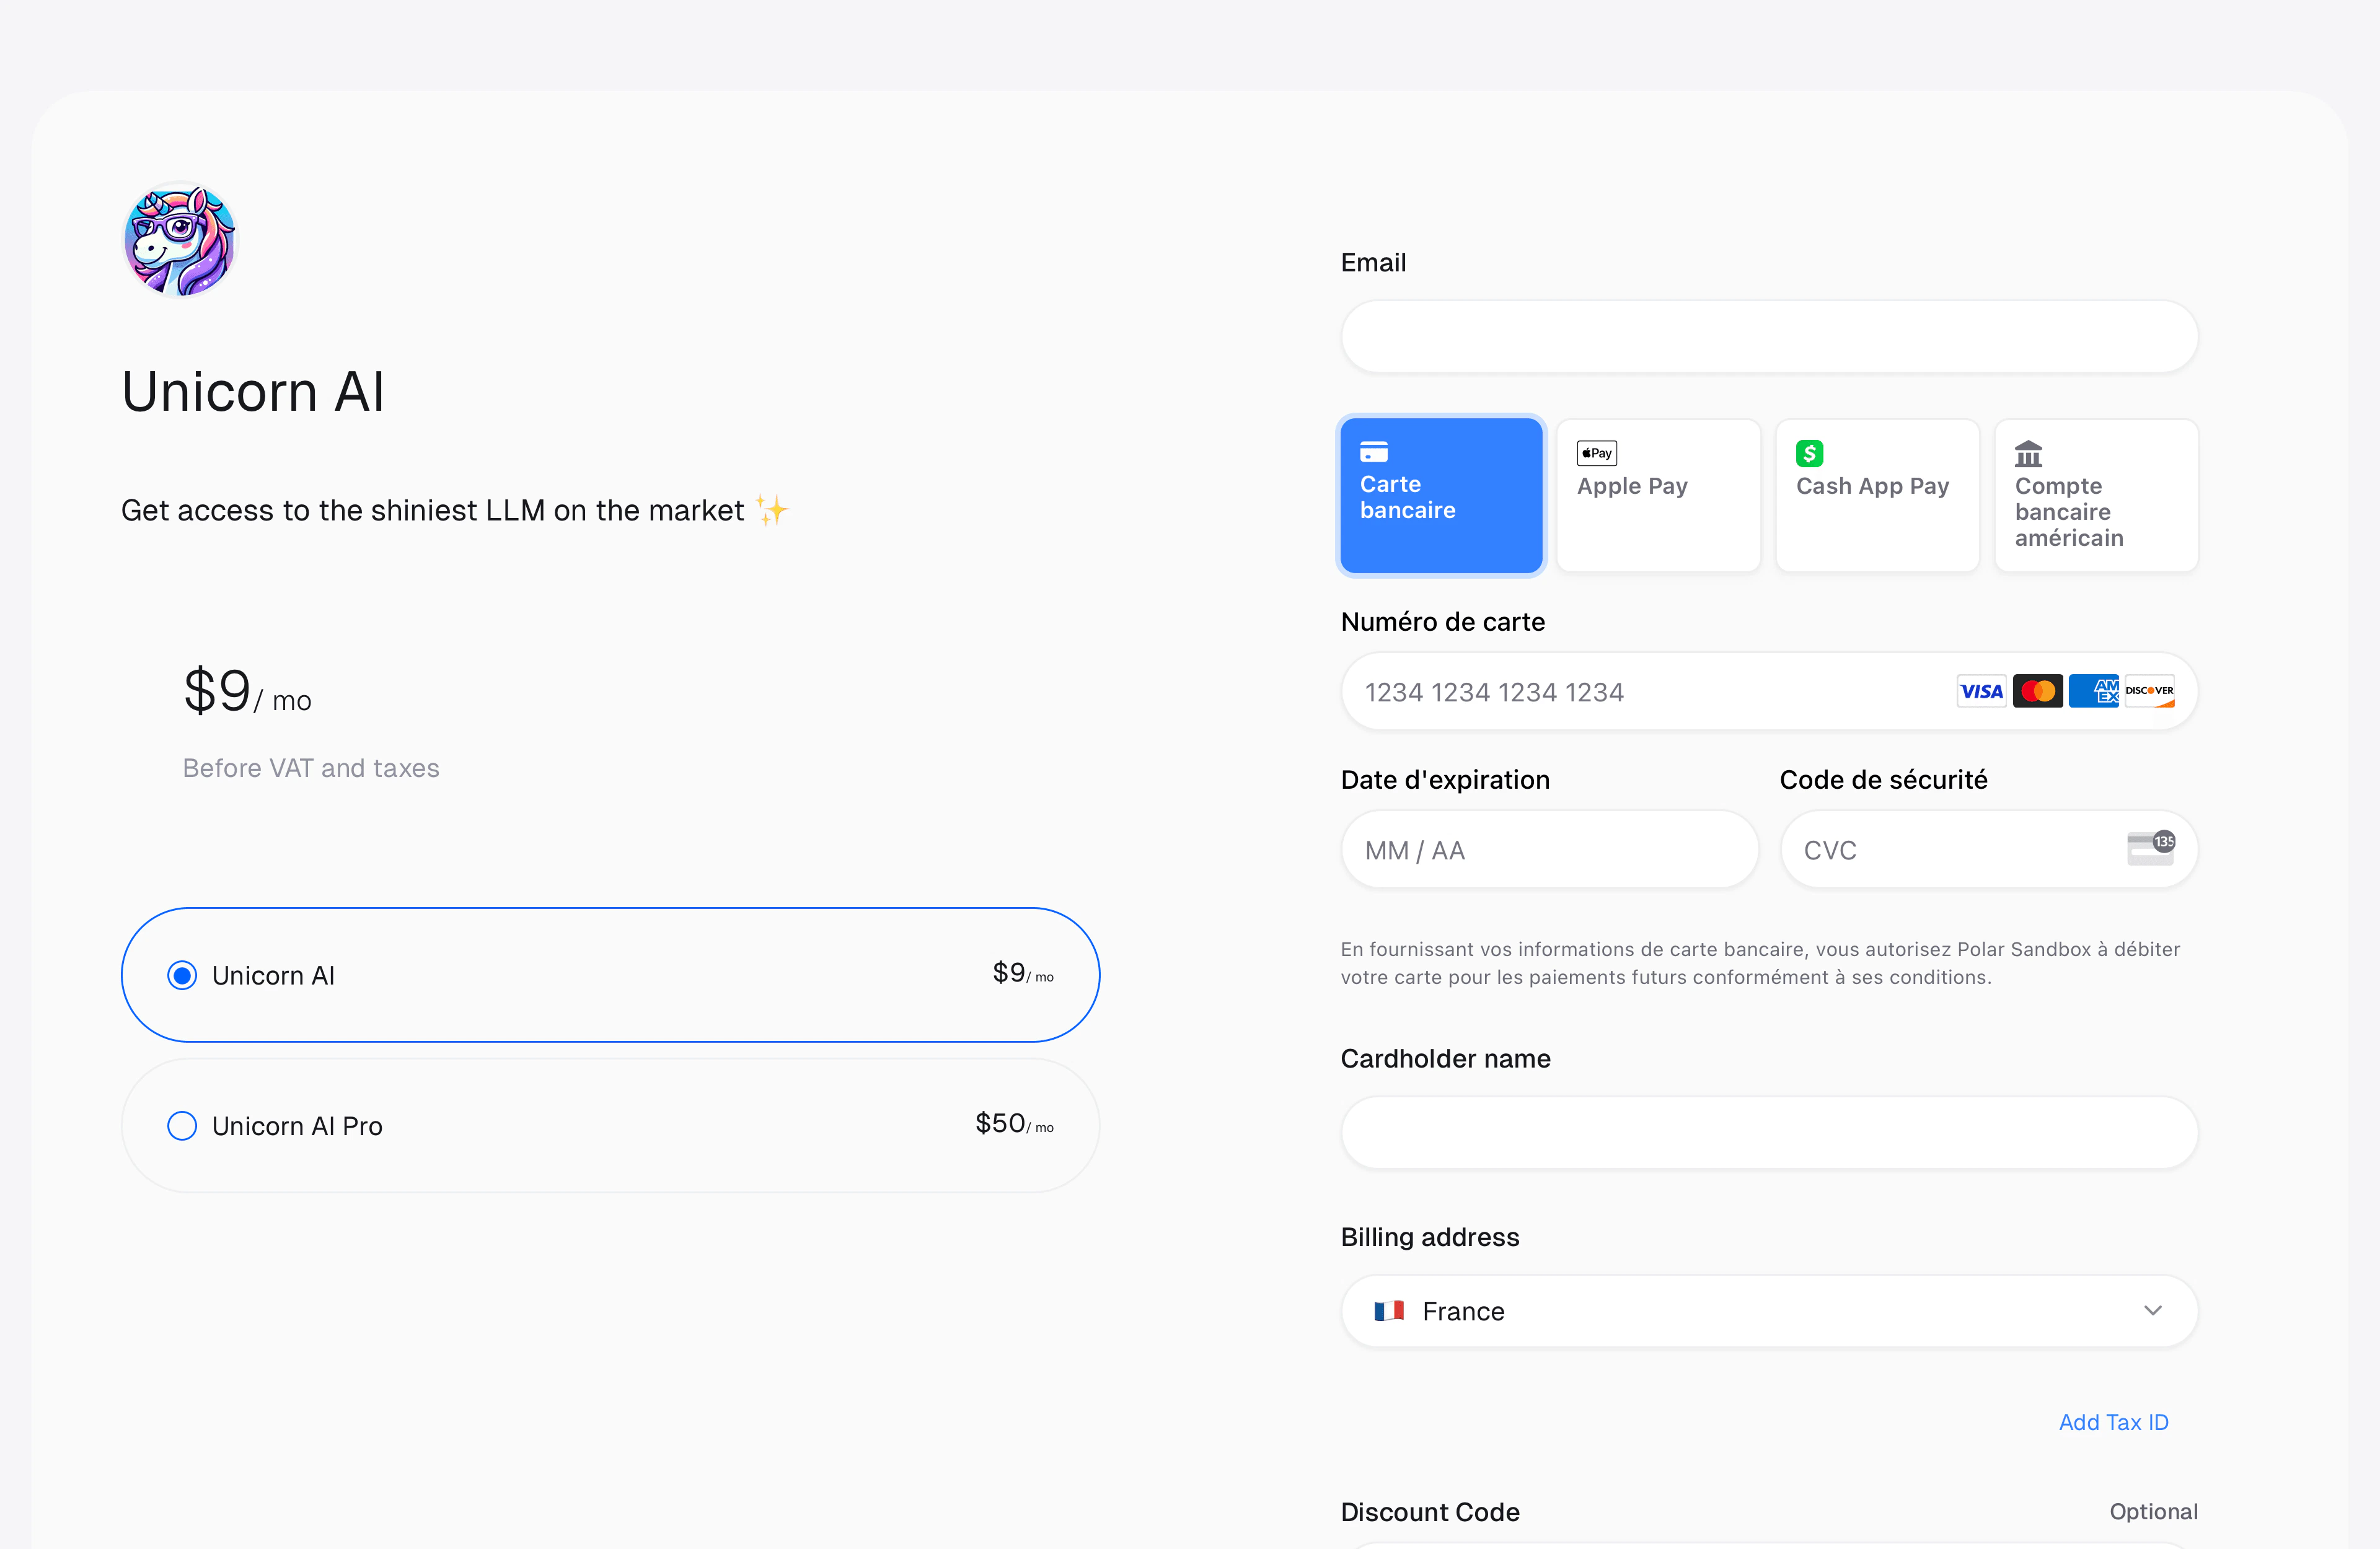Viewport: 2380px width, 1549px height.
Task: Click the French flag icon
Action: coord(1388,1310)
